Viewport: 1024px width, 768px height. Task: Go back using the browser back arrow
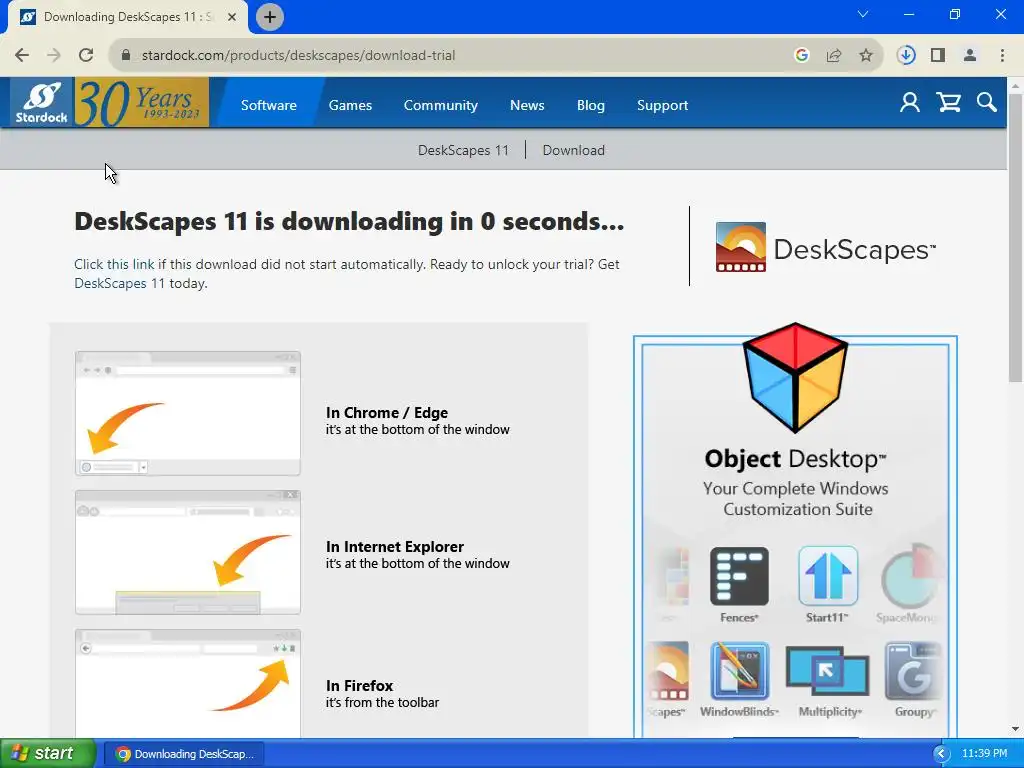pos(22,56)
